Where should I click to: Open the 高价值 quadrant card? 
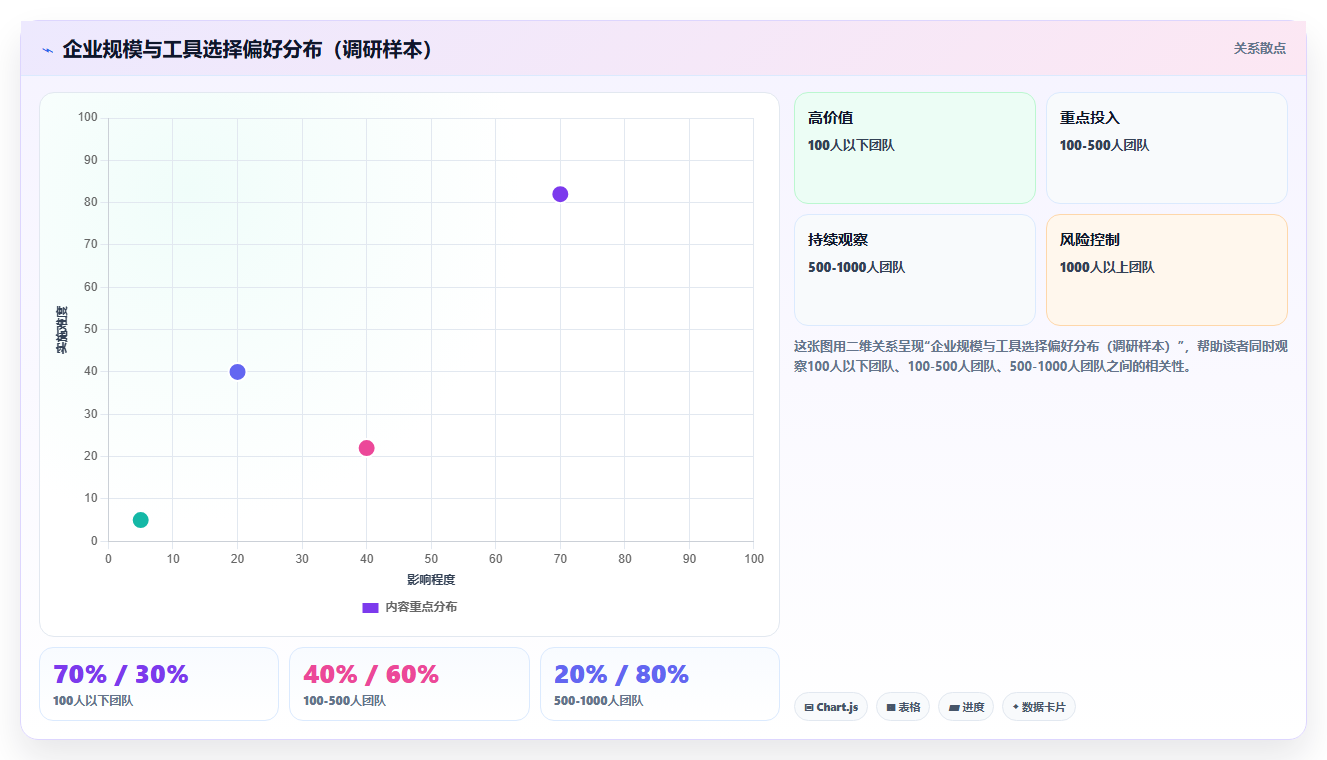915,148
